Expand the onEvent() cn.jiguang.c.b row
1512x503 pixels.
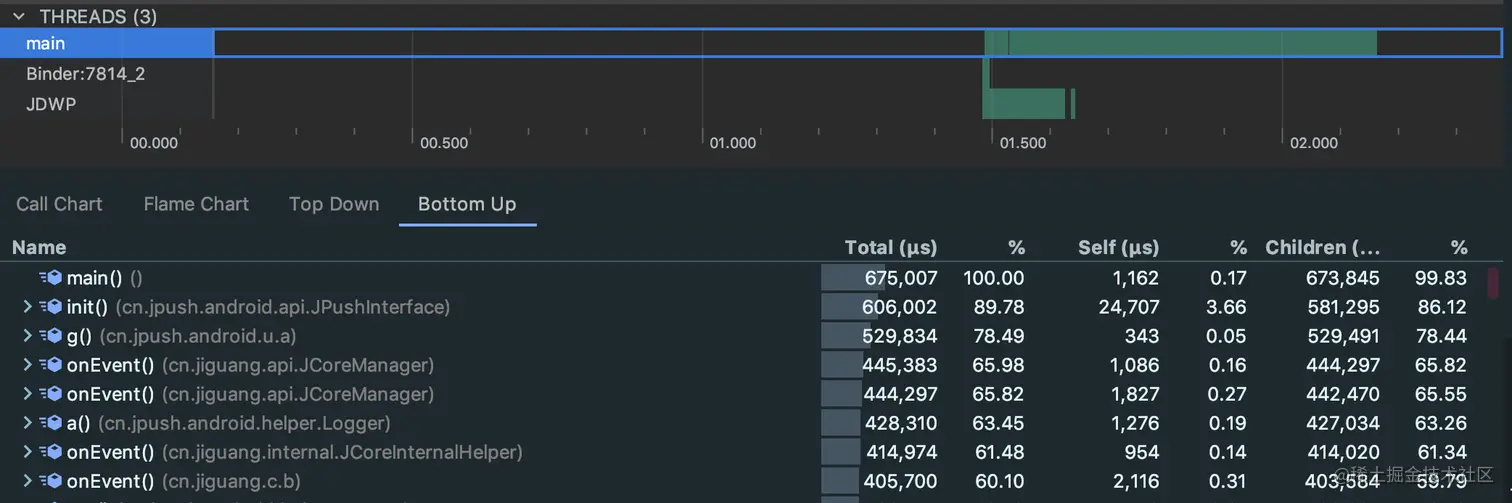[27, 481]
